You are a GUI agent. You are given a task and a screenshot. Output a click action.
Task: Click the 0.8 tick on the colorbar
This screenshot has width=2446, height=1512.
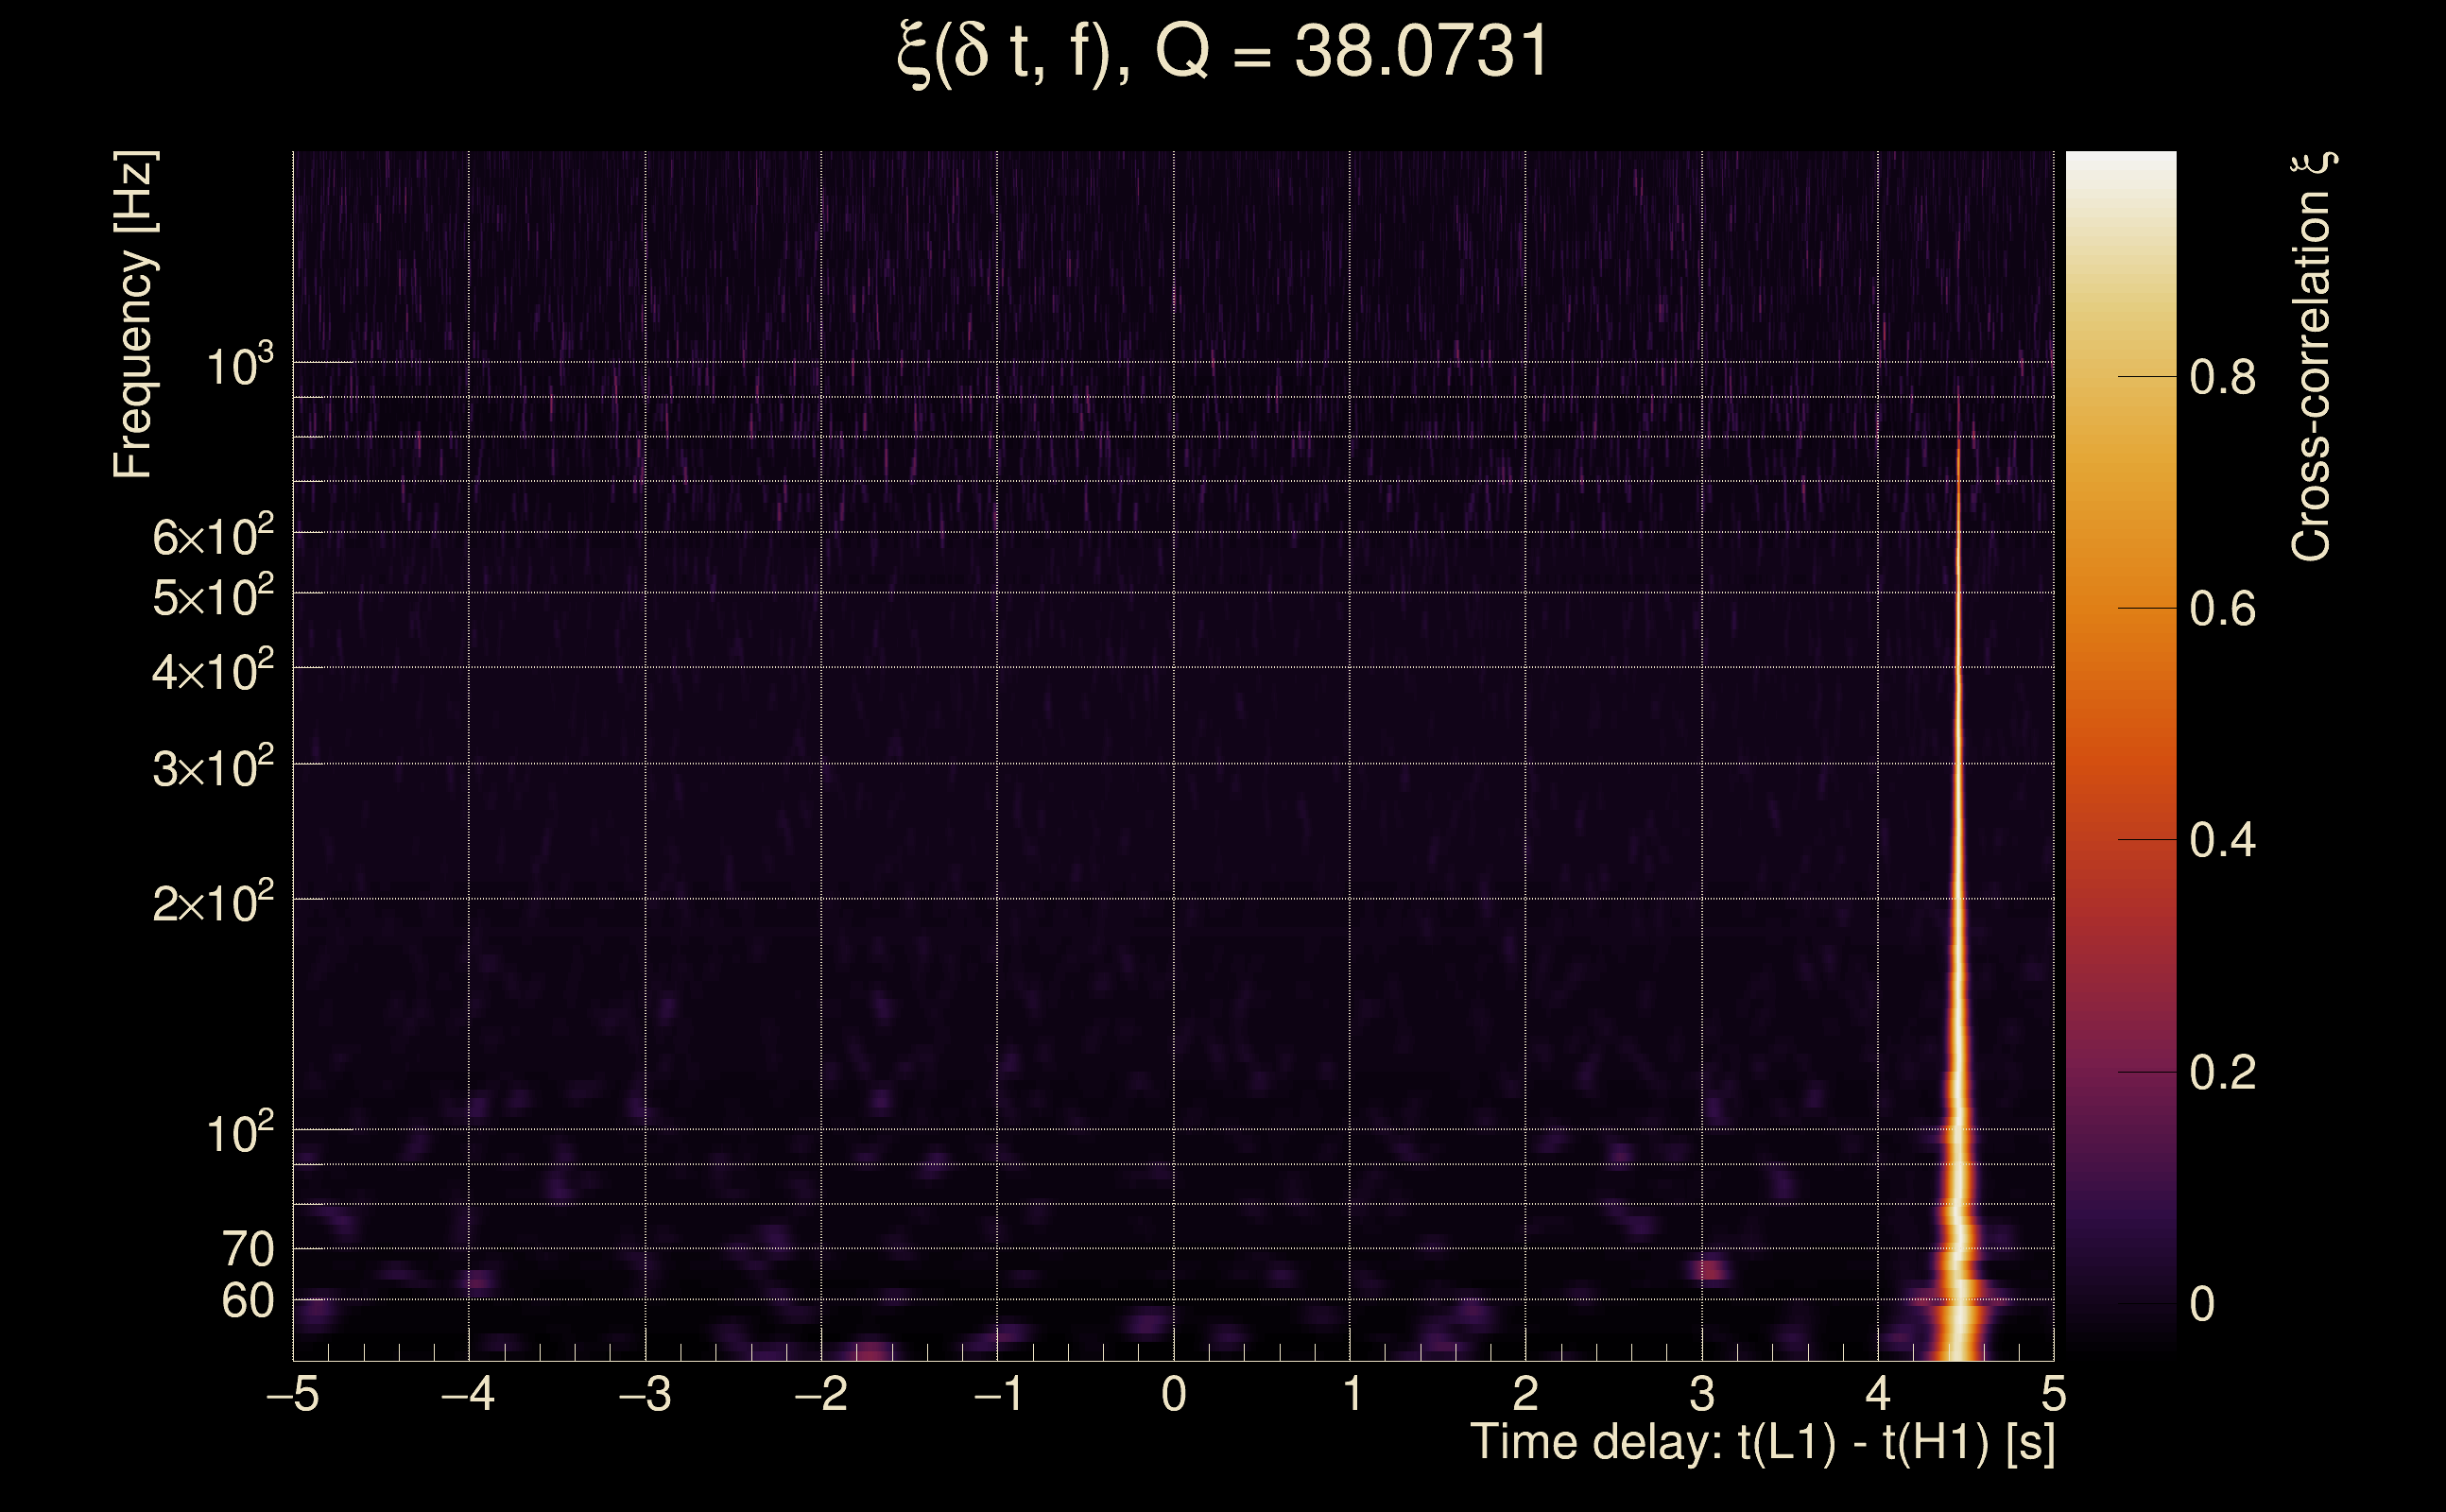pyautogui.click(x=2222, y=378)
